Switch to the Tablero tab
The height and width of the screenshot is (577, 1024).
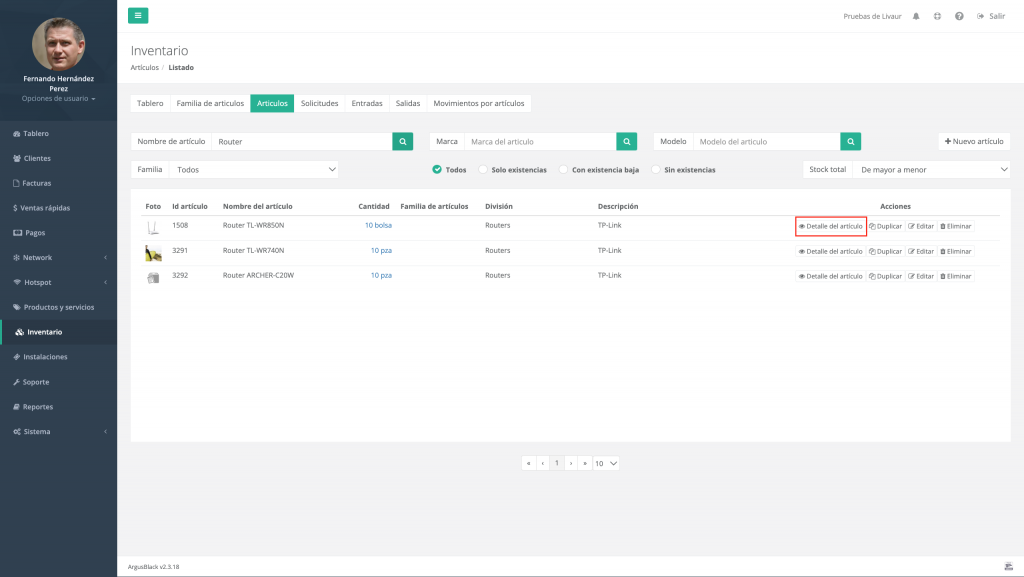click(x=150, y=103)
